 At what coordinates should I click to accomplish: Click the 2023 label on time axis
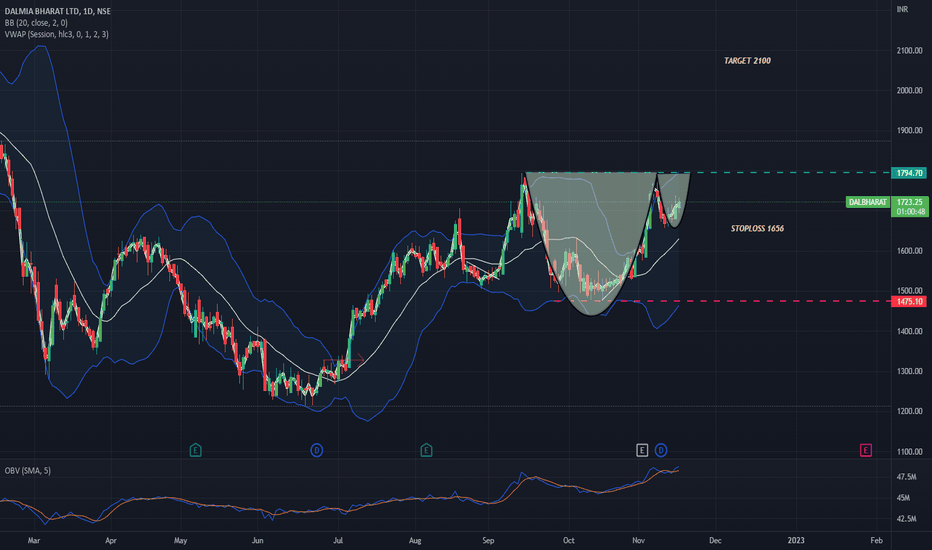point(796,540)
